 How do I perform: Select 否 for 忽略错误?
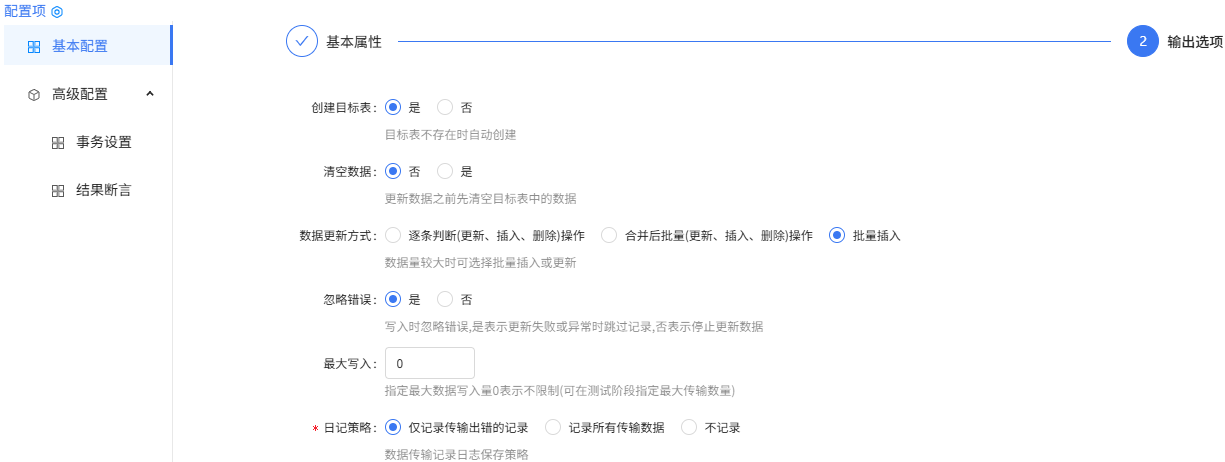[445, 299]
